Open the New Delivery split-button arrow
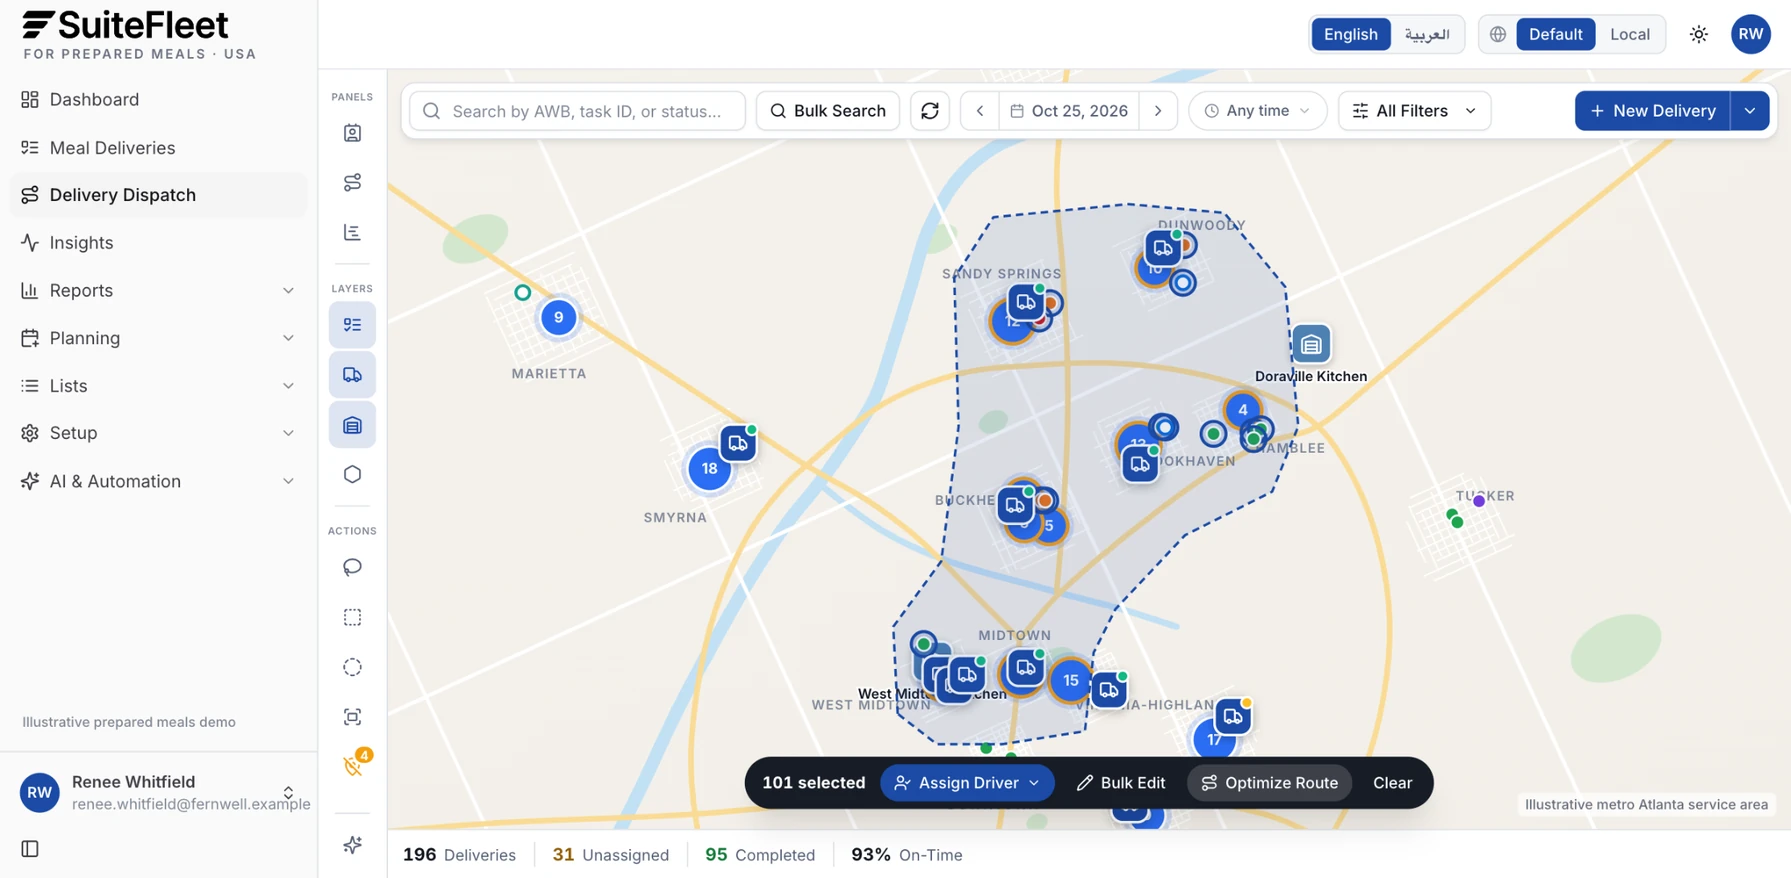Image resolution: width=1791 pixels, height=878 pixels. [1750, 111]
